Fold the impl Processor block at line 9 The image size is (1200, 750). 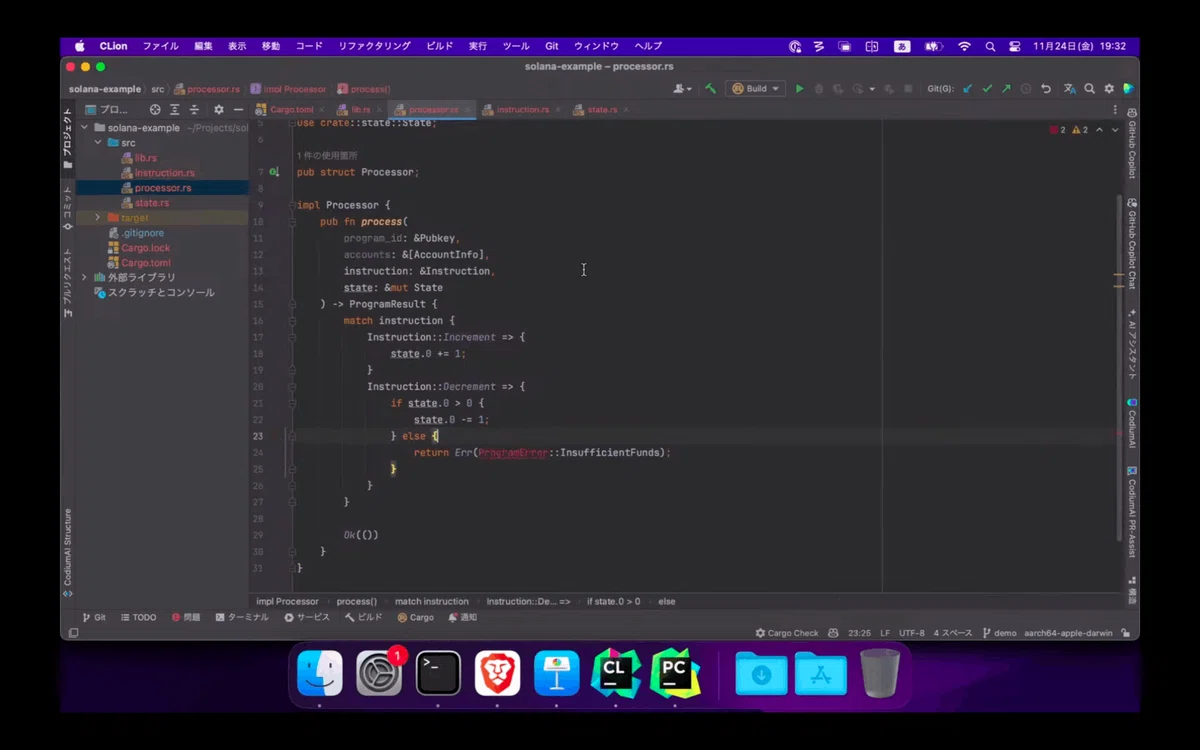[292, 205]
